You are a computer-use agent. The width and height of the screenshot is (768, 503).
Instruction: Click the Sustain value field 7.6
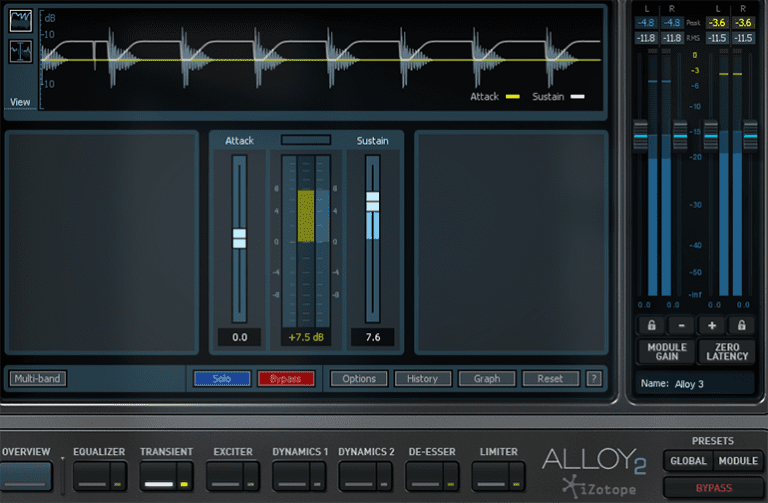373,337
